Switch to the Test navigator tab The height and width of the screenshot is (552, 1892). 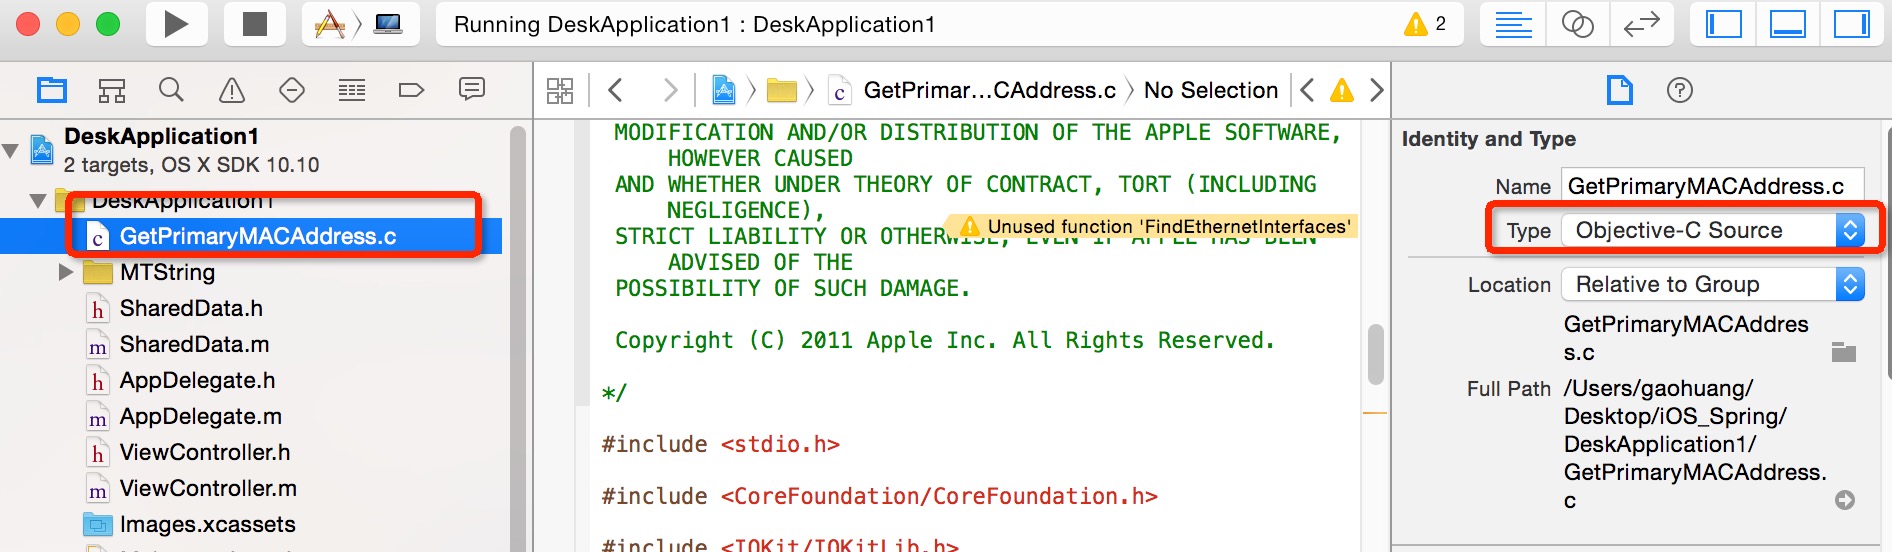click(292, 90)
